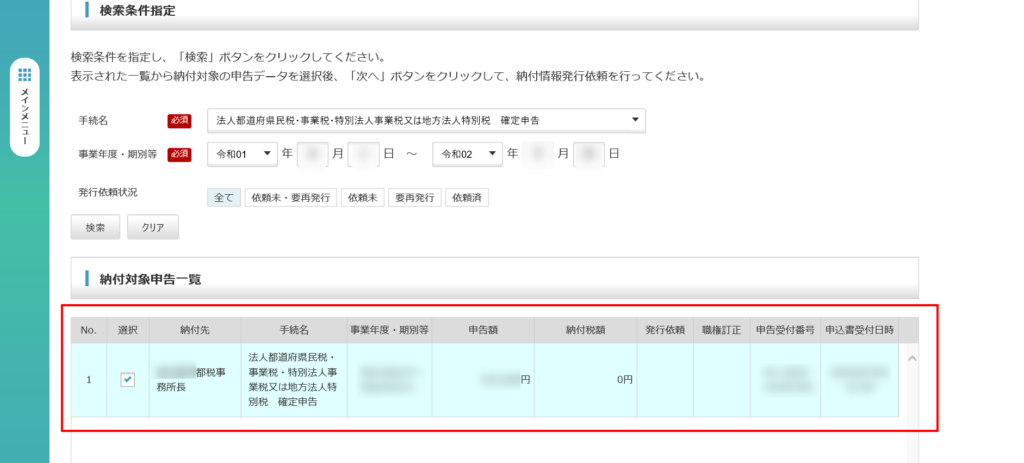Image resolution: width=1024 pixels, height=463 pixels.
Task: Choose the 依頼未 status filter
Action: 361,198
